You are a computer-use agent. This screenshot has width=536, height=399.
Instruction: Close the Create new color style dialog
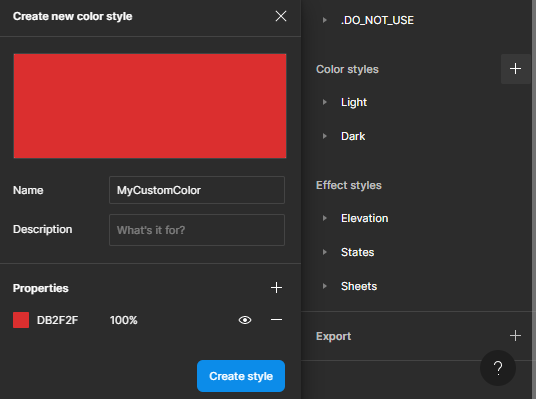[281, 16]
